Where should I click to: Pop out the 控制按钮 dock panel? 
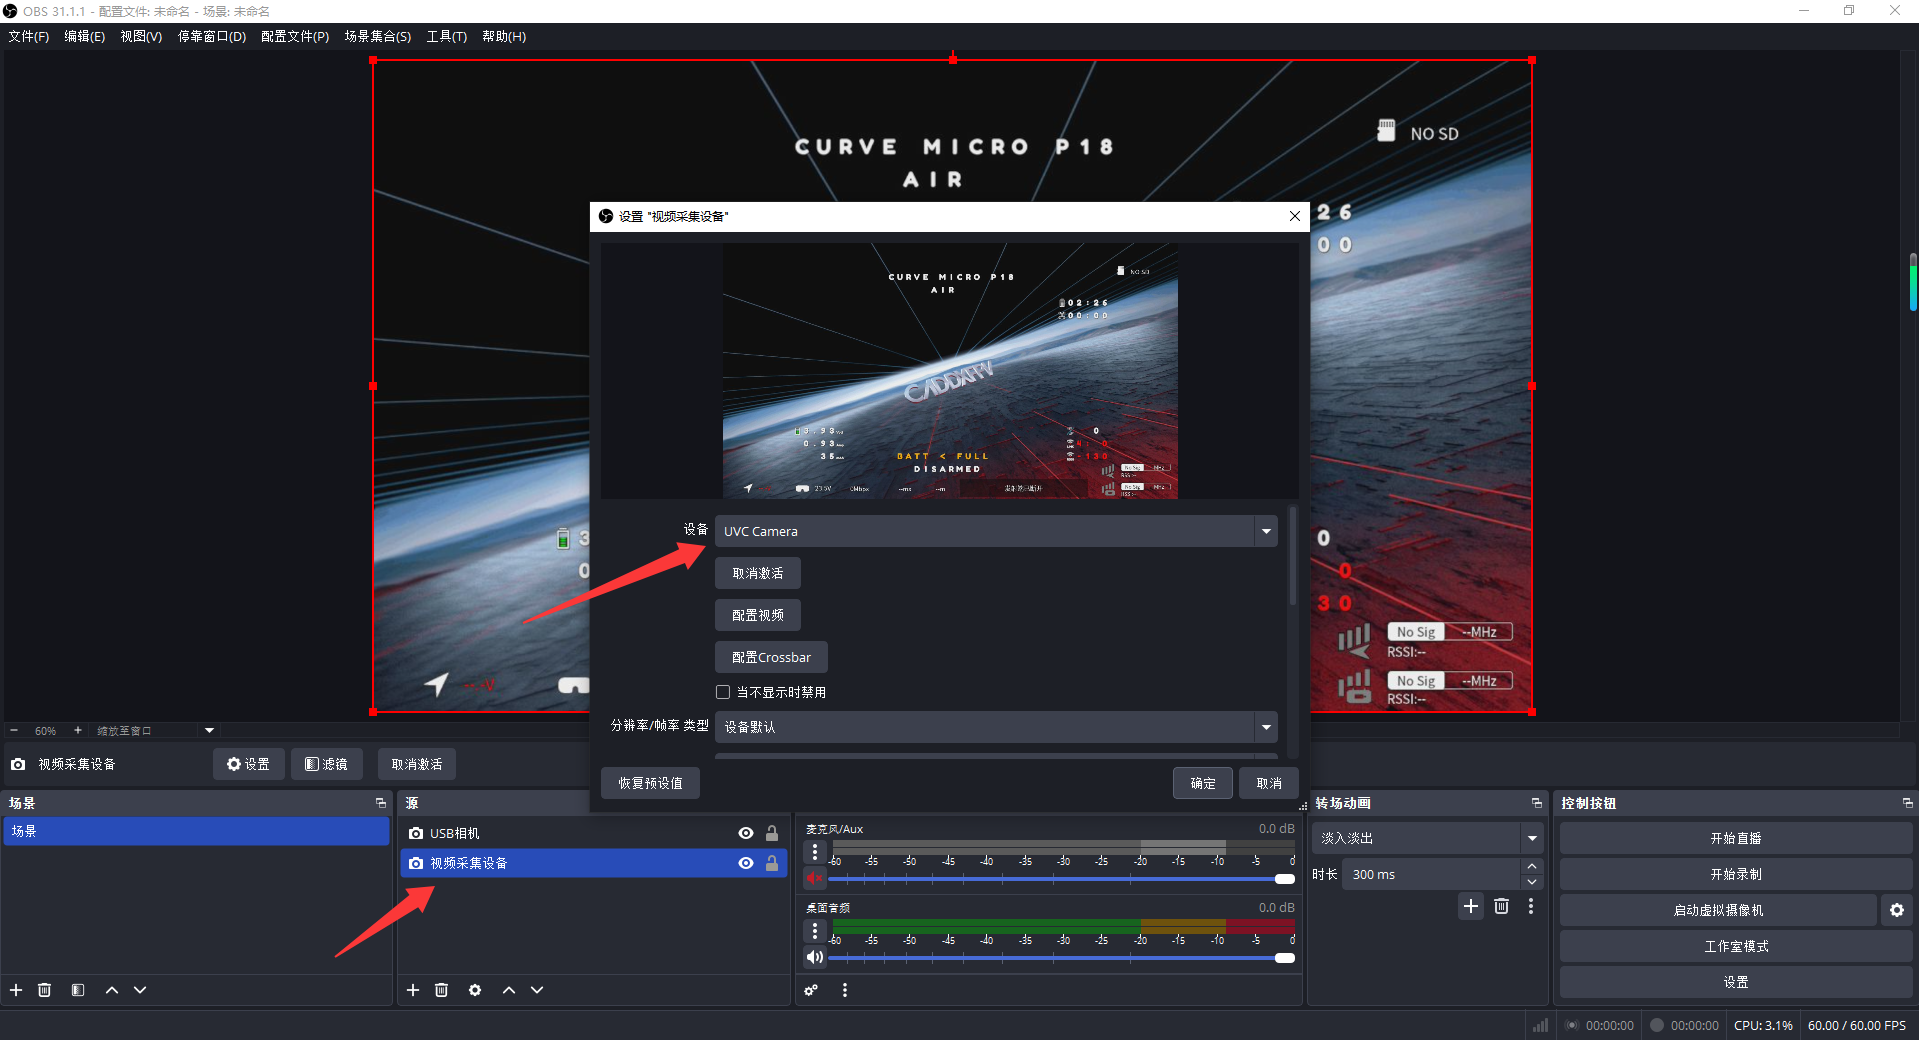tap(1907, 803)
